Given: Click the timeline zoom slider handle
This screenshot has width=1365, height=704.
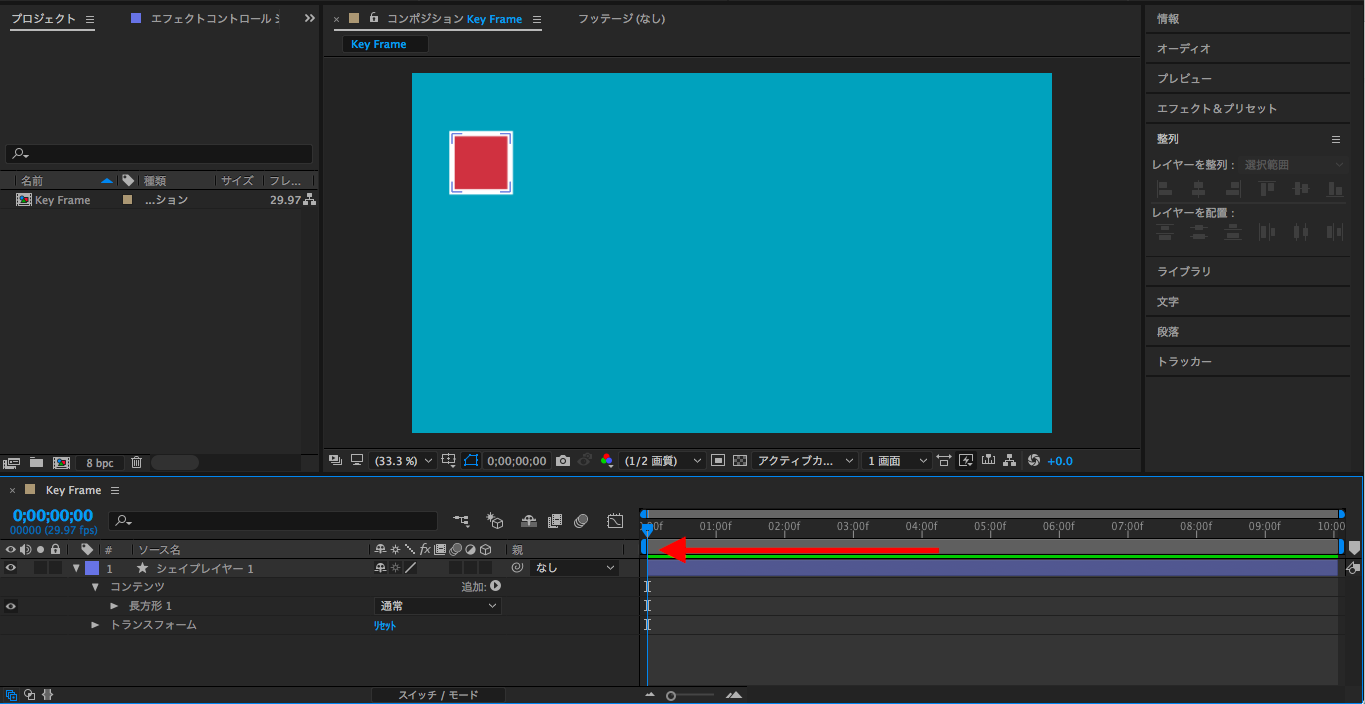Looking at the screenshot, I should tap(671, 696).
